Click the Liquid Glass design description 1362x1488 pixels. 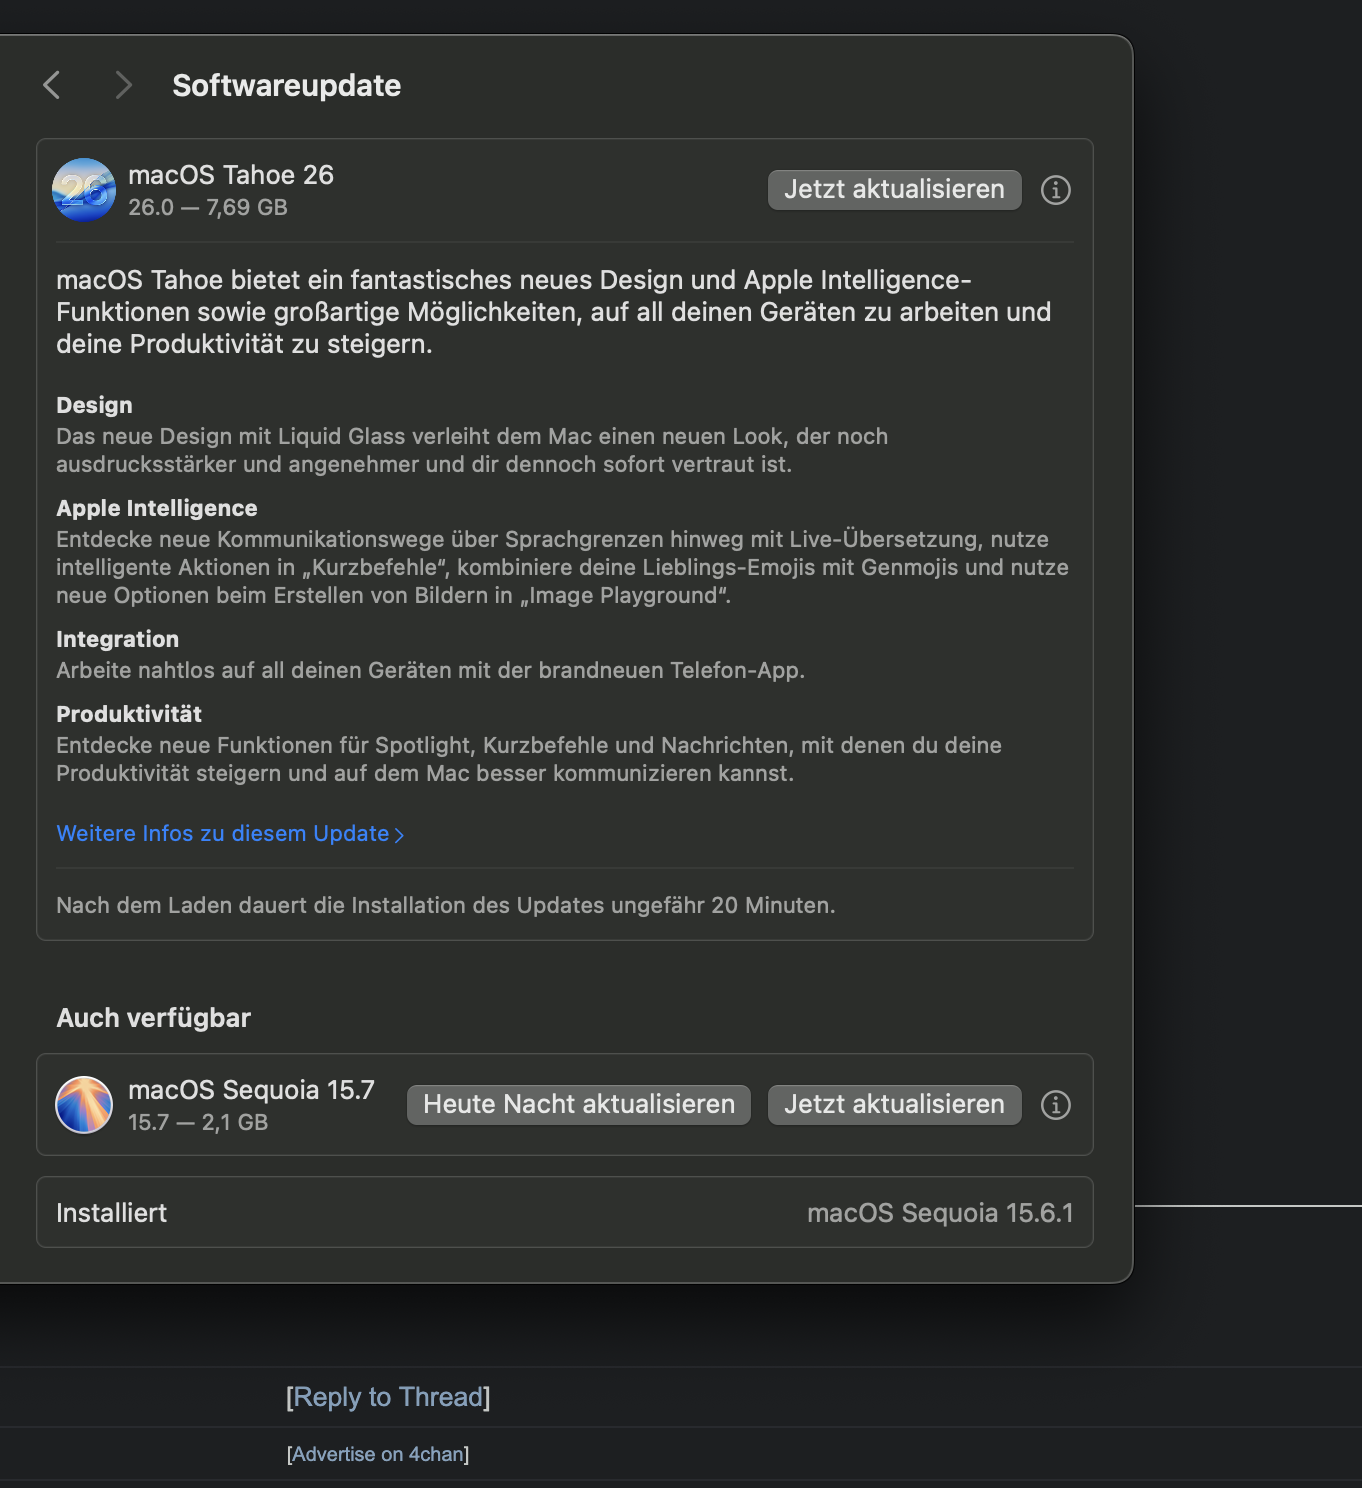tap(472, 450)
